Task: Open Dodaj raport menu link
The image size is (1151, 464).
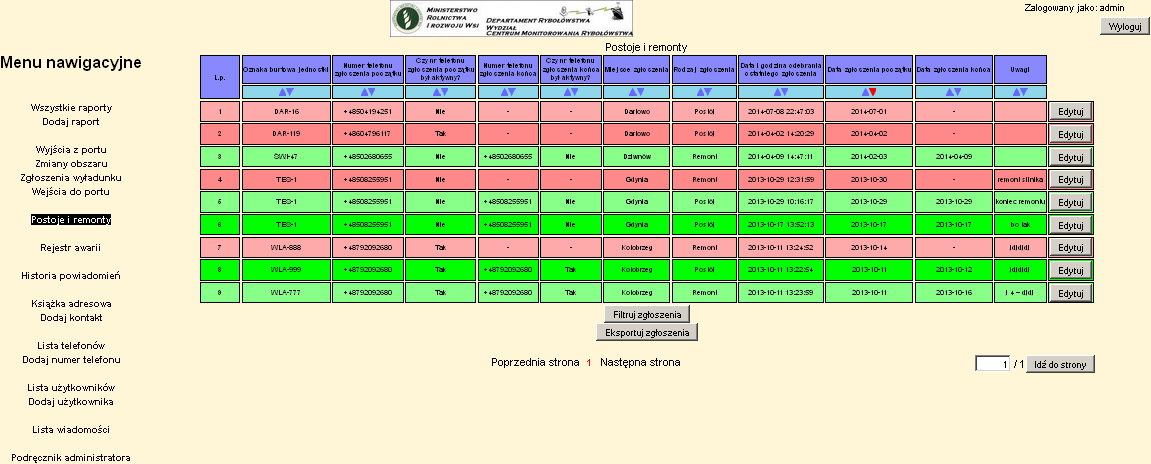Action: (x=71, y=122)
